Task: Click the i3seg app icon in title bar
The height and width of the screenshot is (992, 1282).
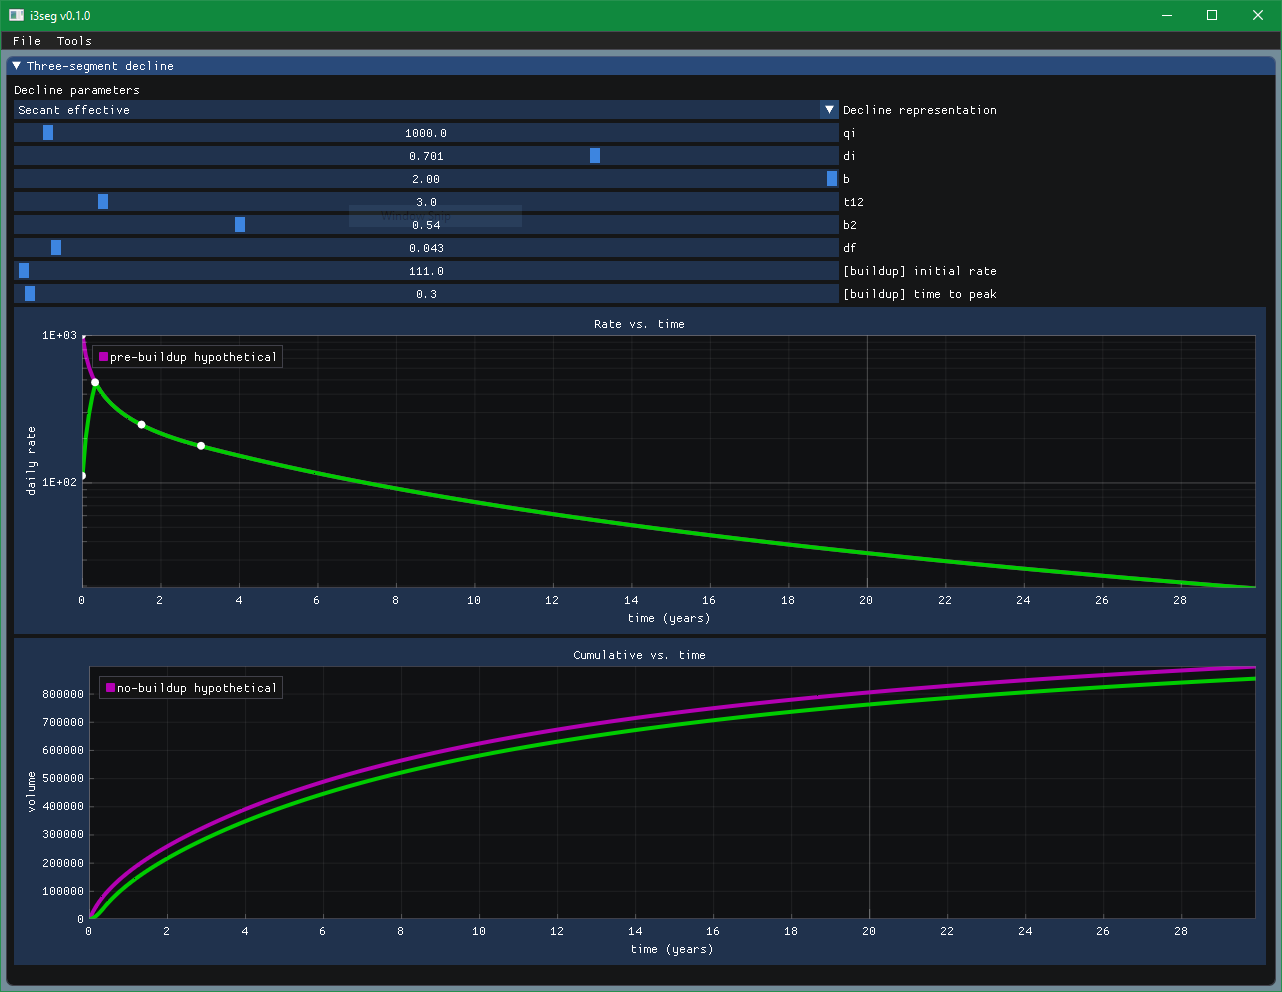Action: click(17, 15)
